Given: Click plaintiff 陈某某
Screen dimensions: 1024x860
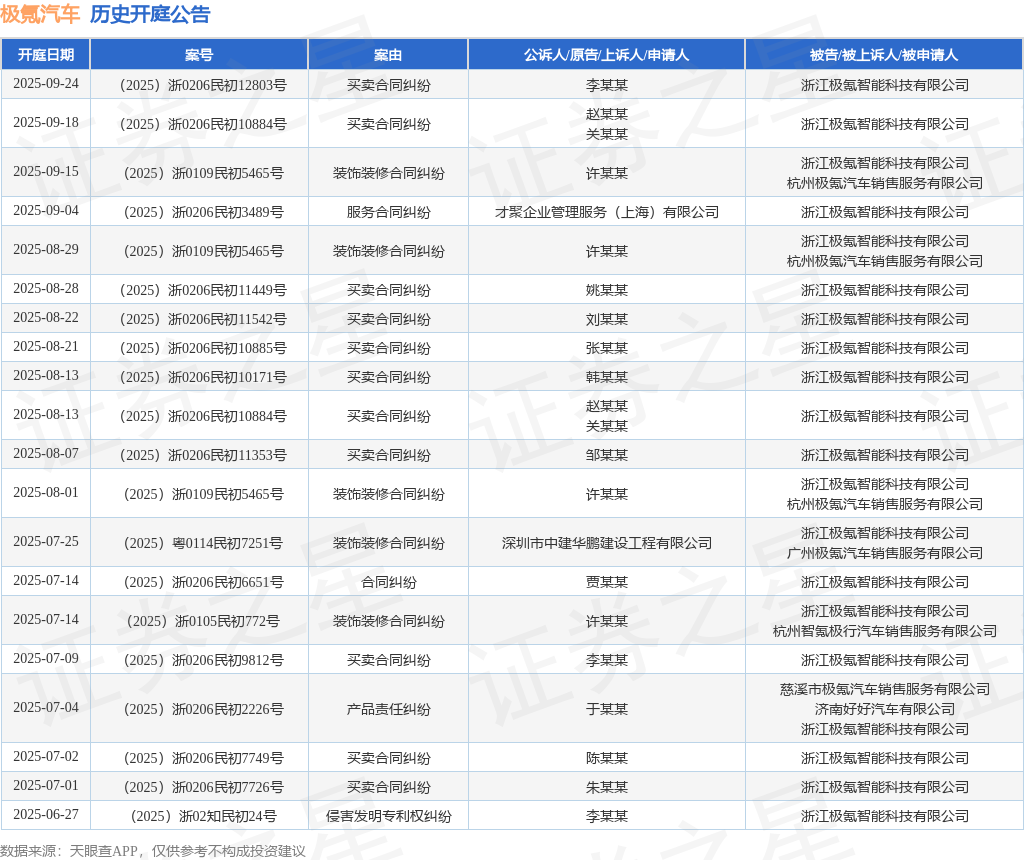Looking at the screenshot, I should tap(606, 758).
